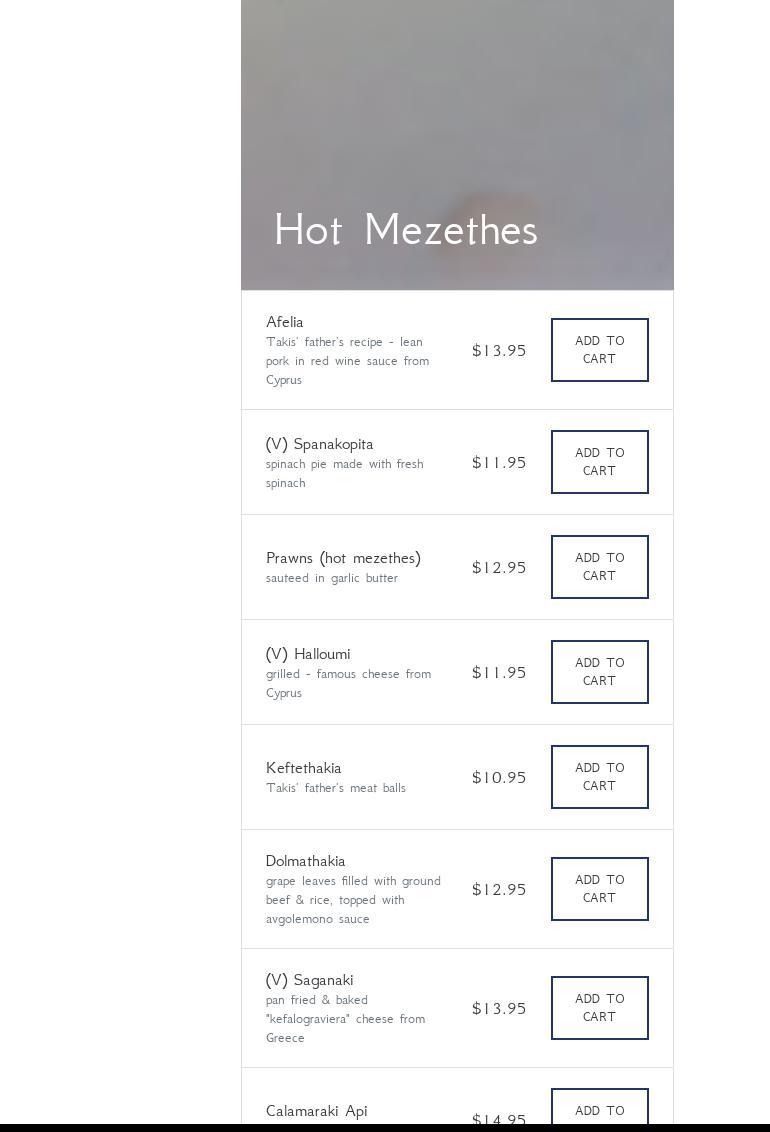770x1132 pixels.
Task: Click the Hot Mezethes banner image
Action: pyautogui.click(x=457, y=100)
